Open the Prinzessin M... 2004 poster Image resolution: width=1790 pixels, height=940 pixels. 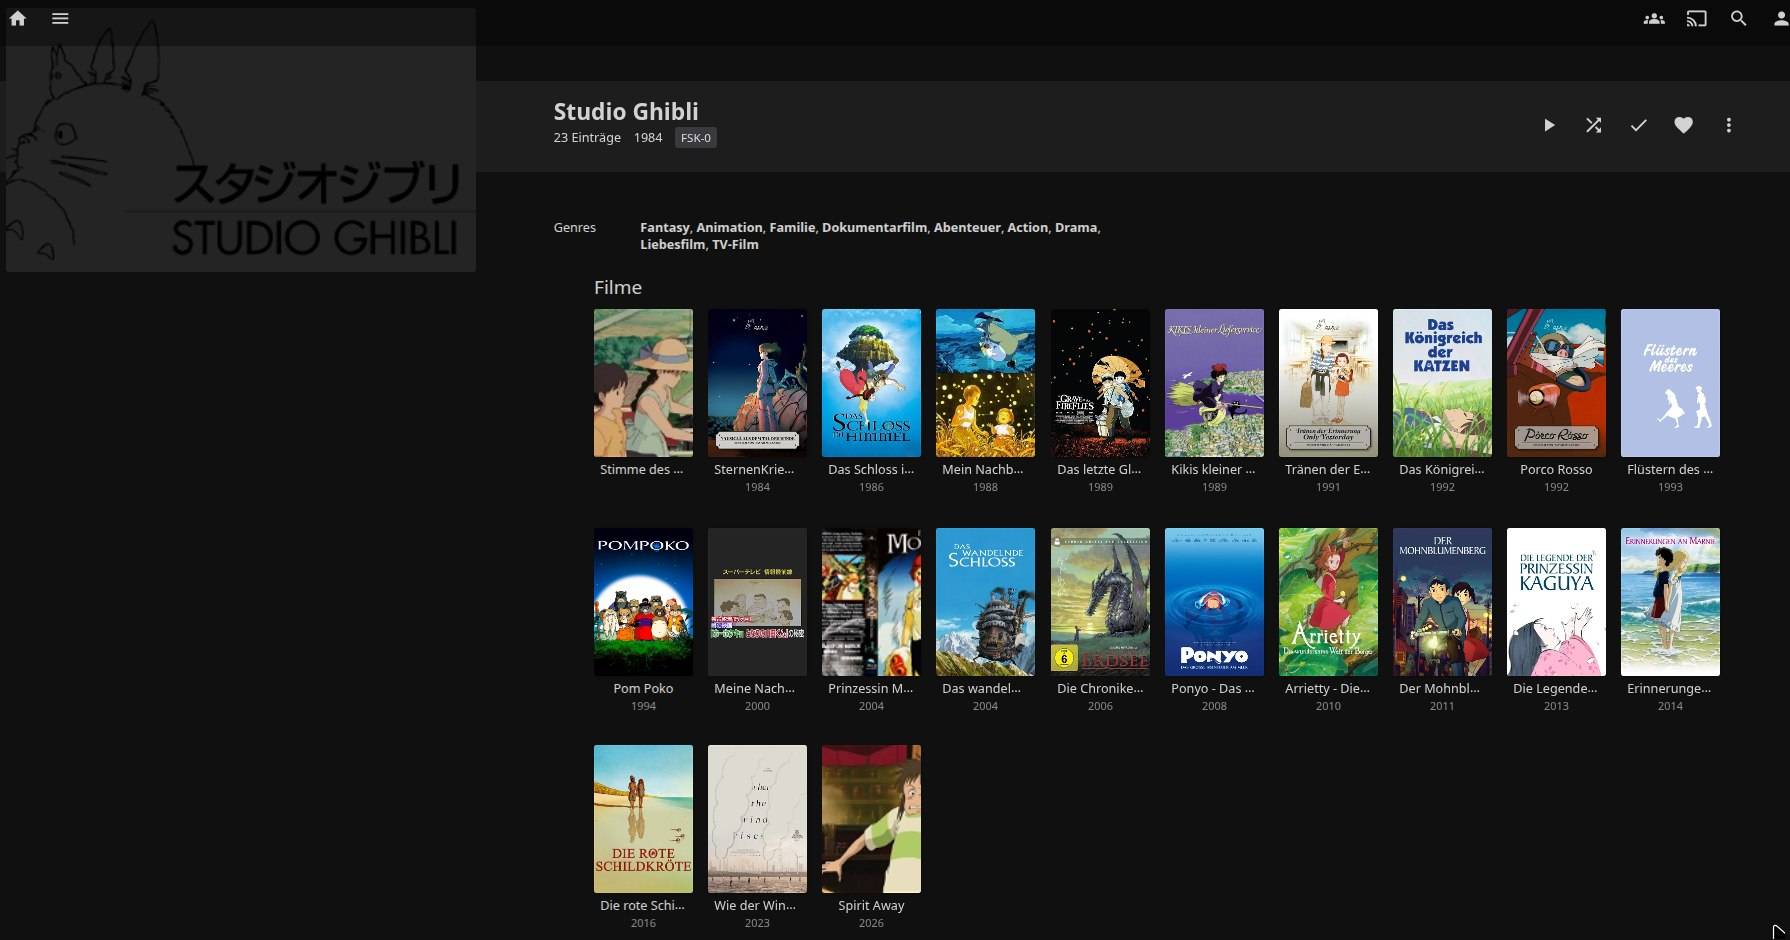871,602
